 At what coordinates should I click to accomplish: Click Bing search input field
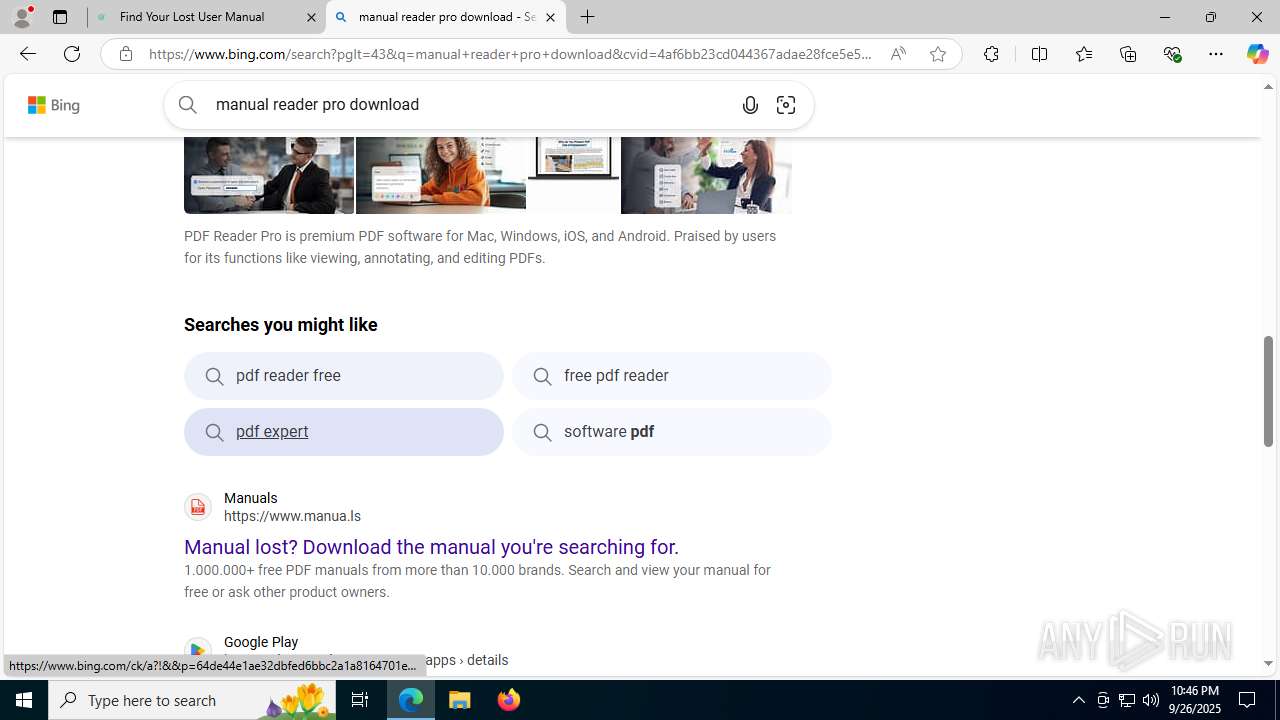click(470, 105)
